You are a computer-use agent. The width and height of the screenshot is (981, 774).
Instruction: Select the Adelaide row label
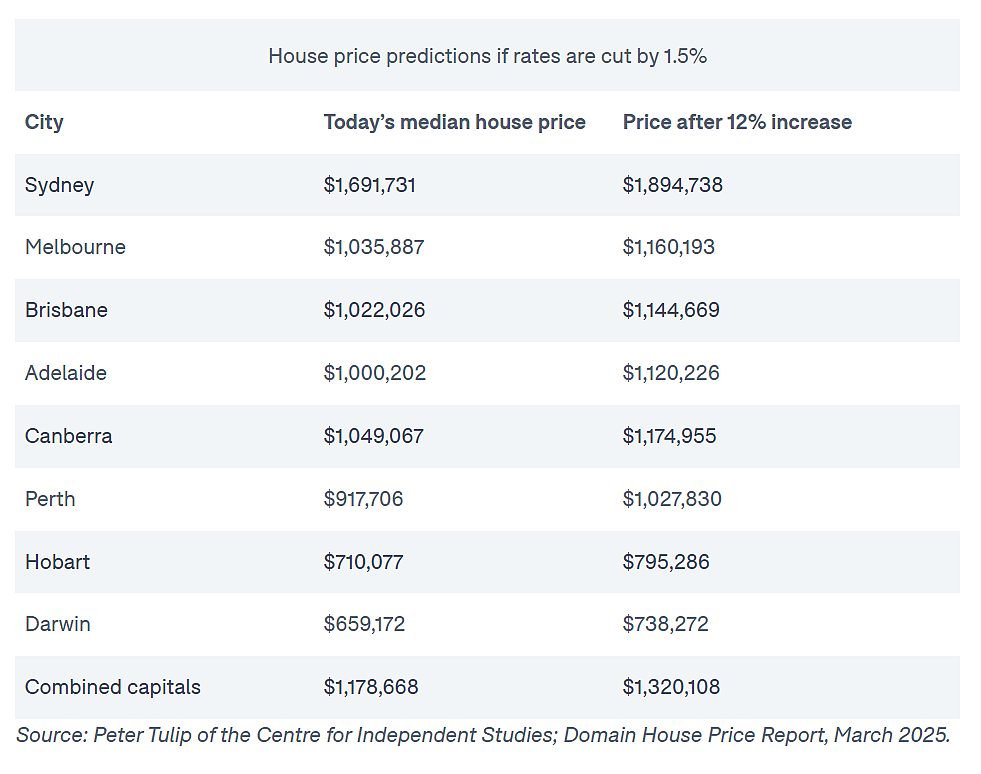click(x=66, y=373)
